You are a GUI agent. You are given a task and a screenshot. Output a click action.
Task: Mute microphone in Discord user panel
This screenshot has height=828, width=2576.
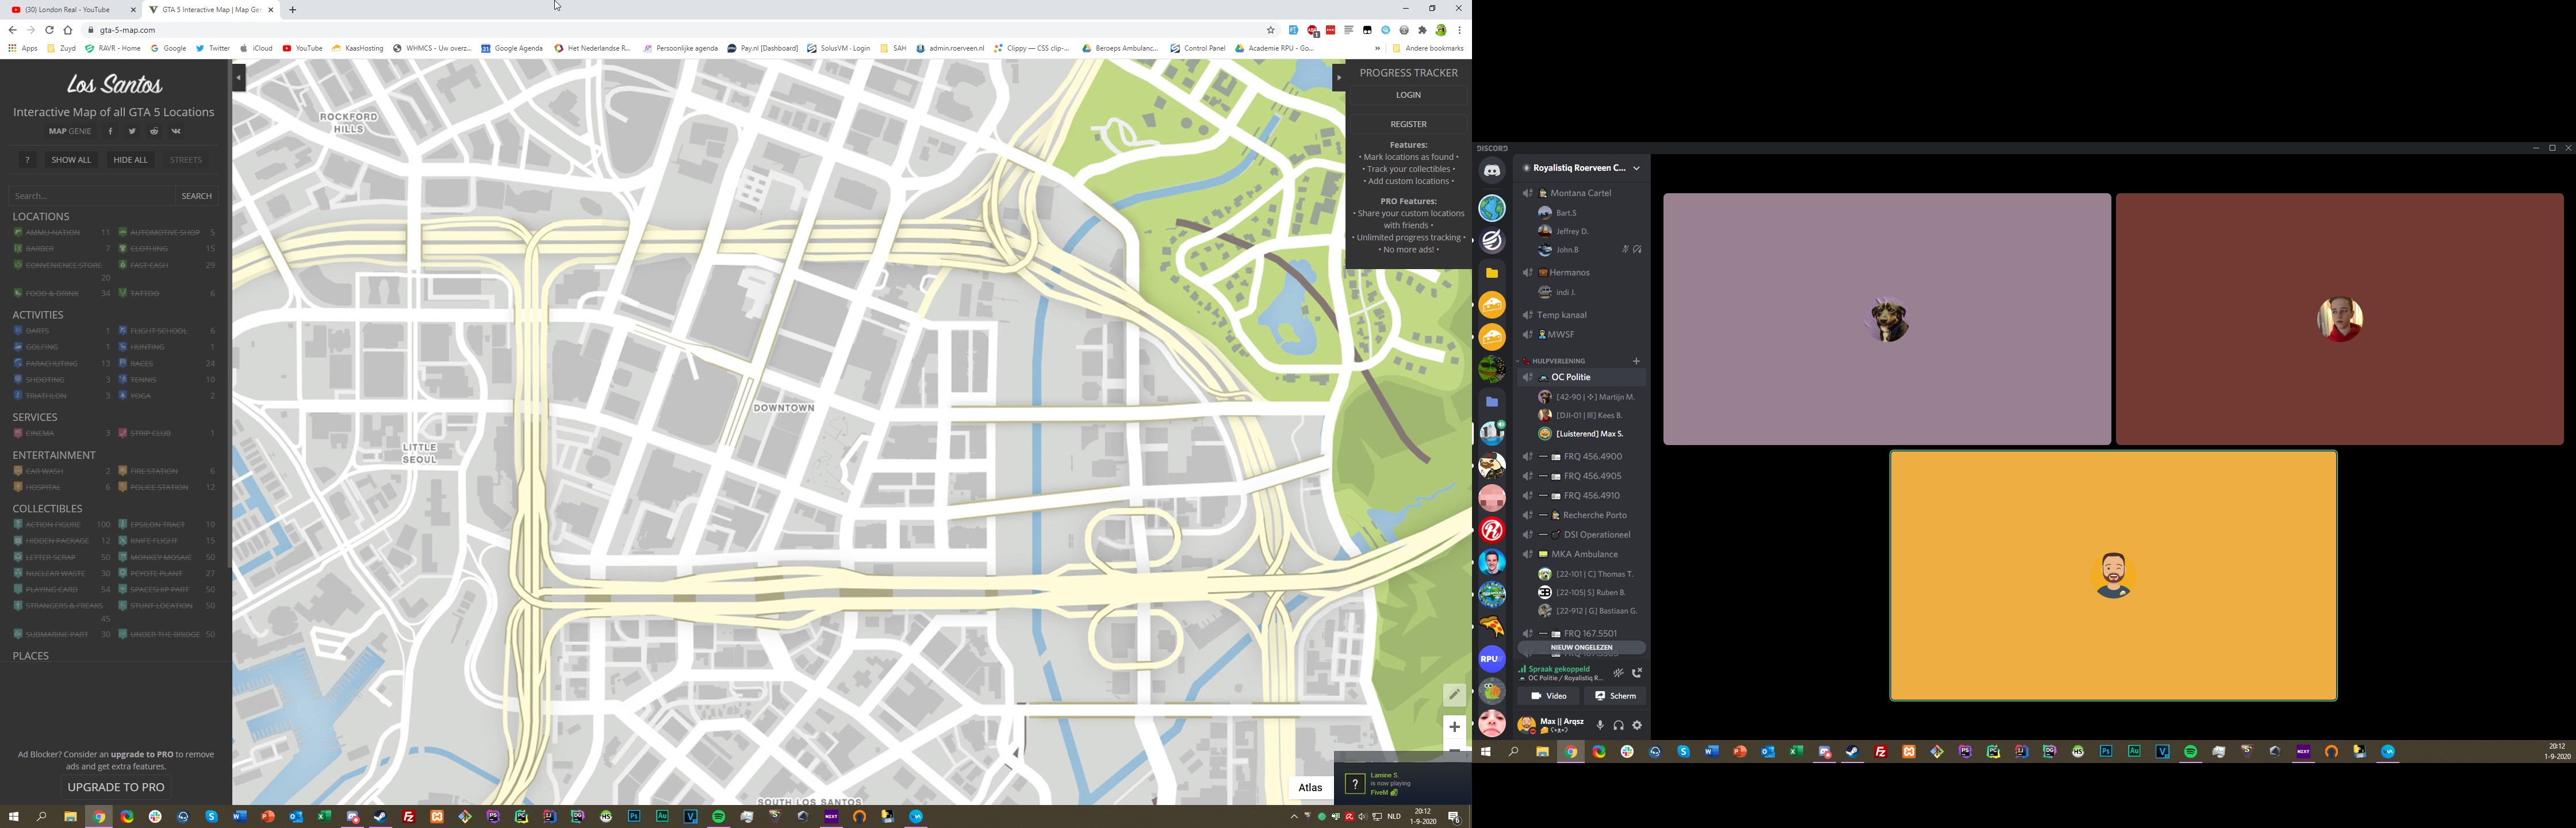pos(1600,725)
